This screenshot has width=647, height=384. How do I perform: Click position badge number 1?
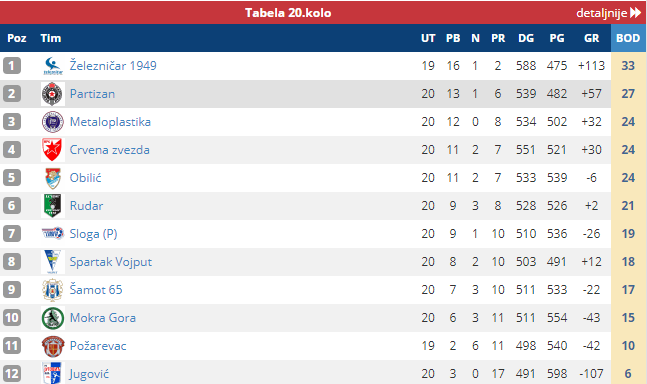point(12,66)
